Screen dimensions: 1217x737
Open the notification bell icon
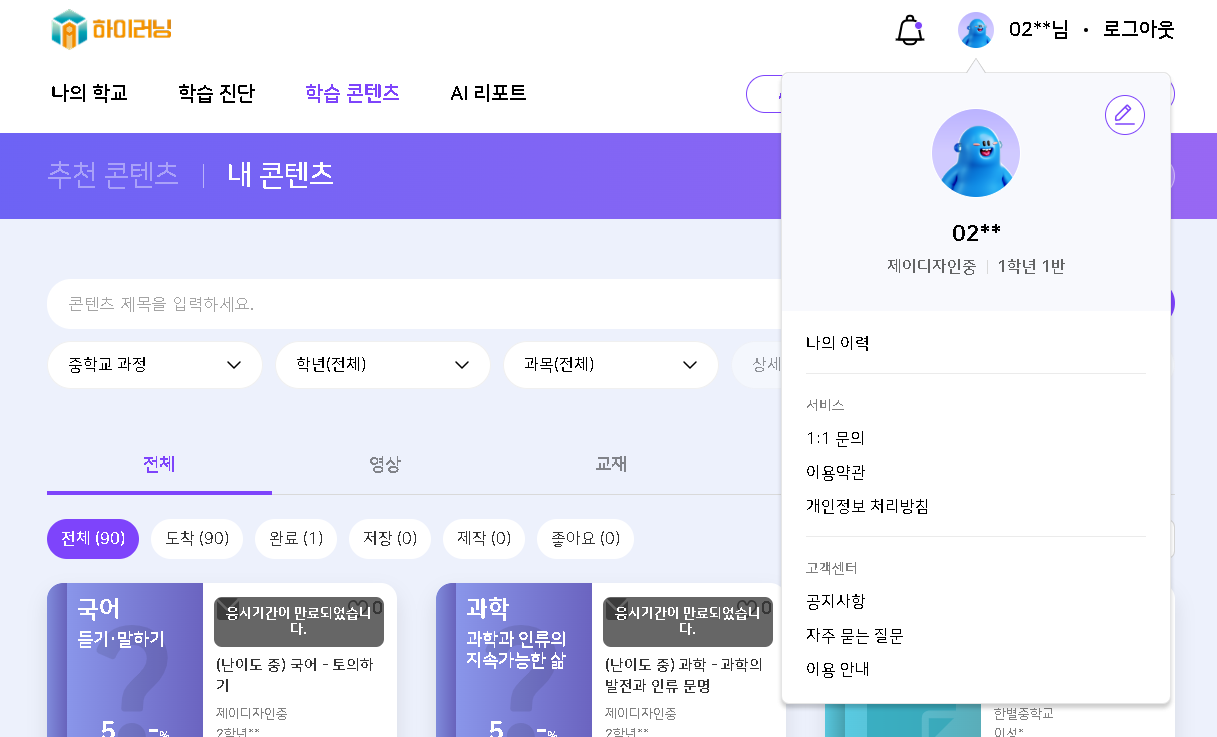tap(909, 30)
